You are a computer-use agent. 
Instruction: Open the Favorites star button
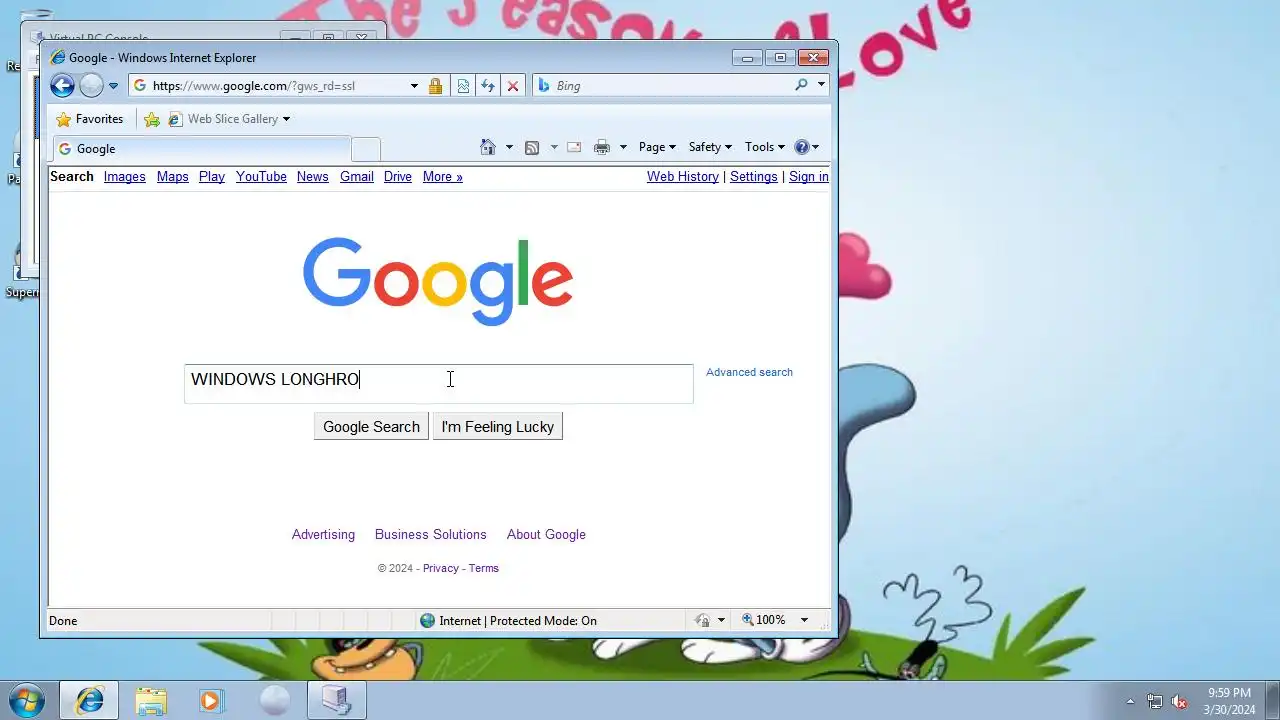(90, 119)
